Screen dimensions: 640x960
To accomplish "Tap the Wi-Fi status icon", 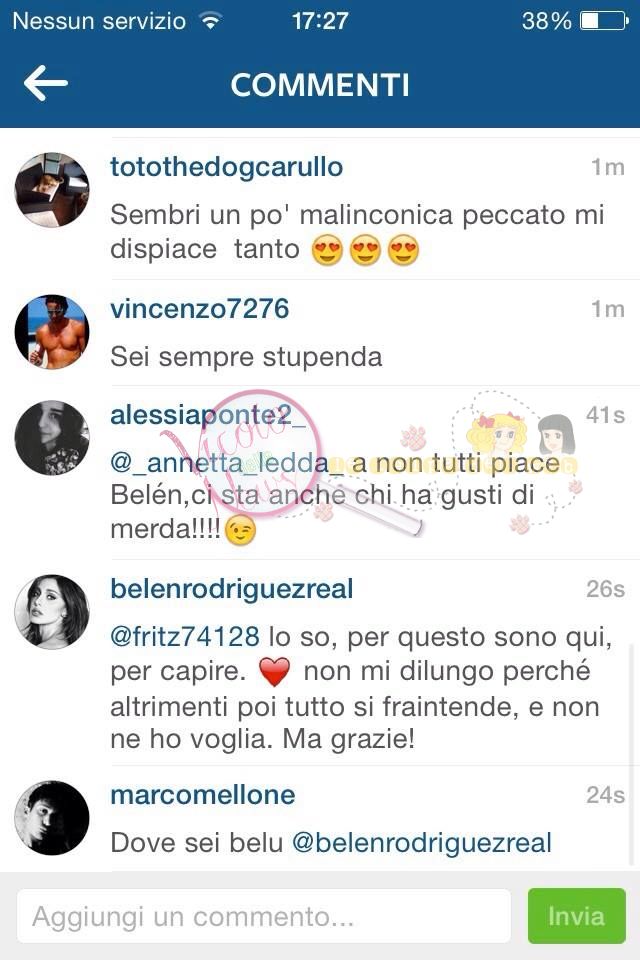I will point(210,21).
